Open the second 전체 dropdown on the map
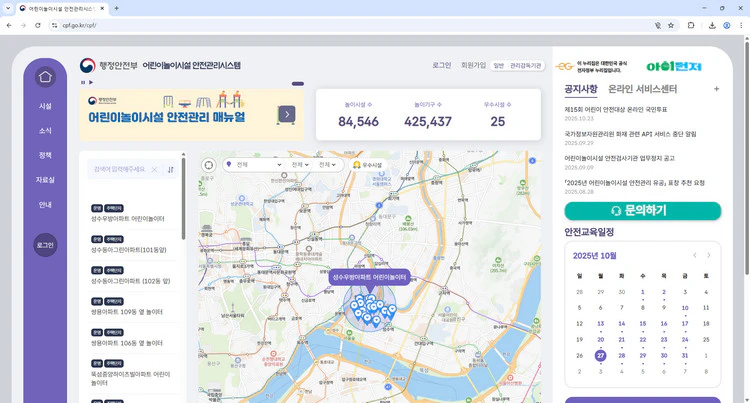750x403 pixels. click(299, 164)
